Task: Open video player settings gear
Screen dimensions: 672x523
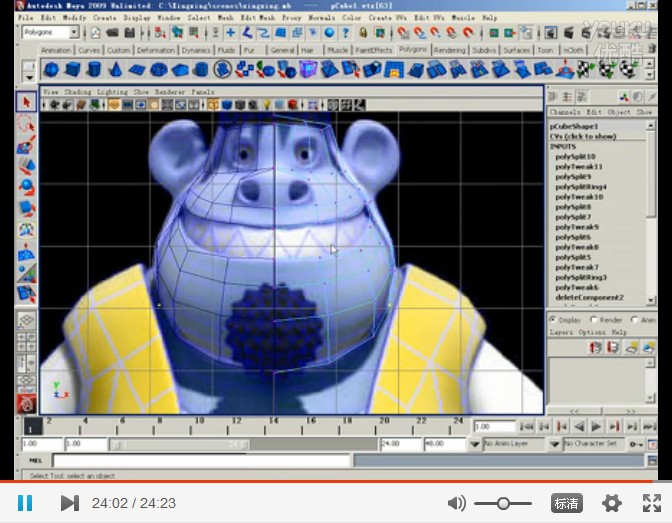Action: 612,503
